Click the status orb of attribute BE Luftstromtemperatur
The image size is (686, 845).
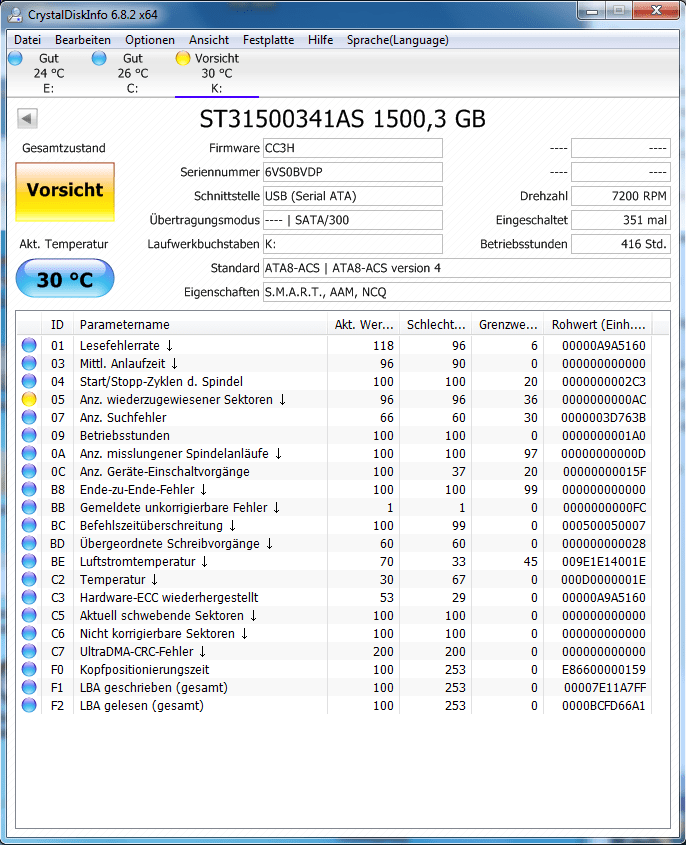(29, 561)
